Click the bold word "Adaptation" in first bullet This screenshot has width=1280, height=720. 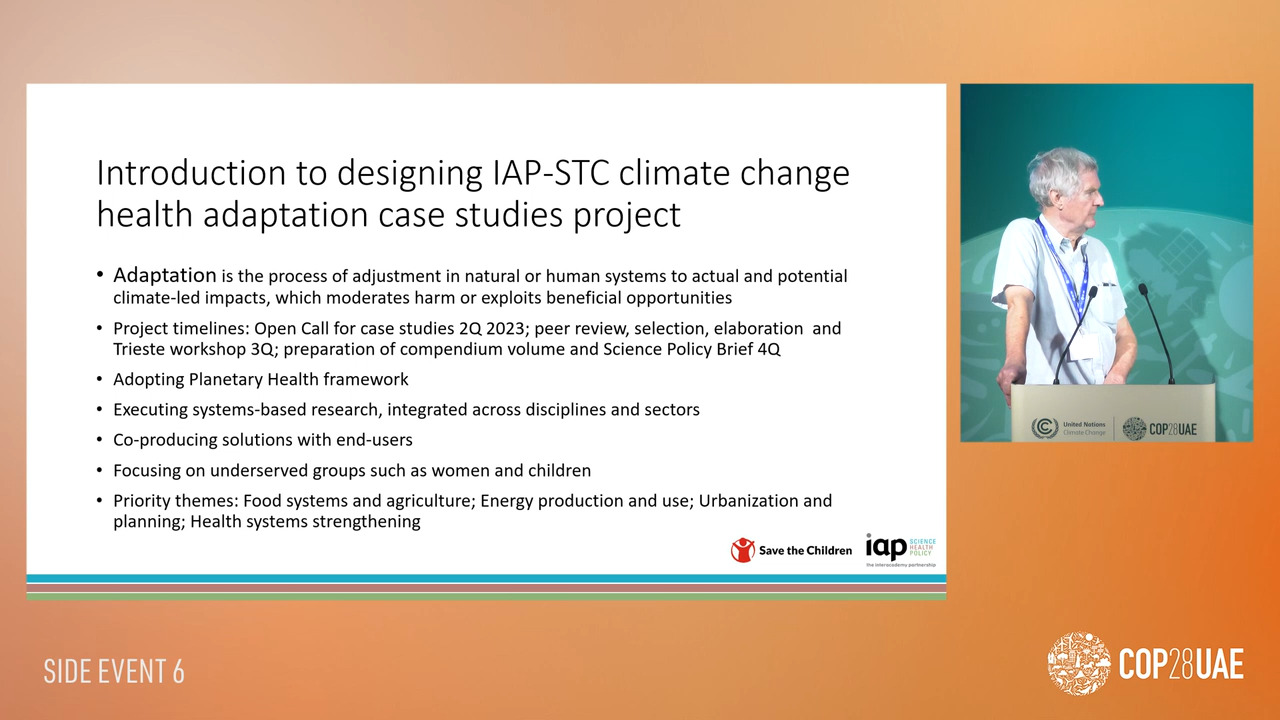click(165, 275)
